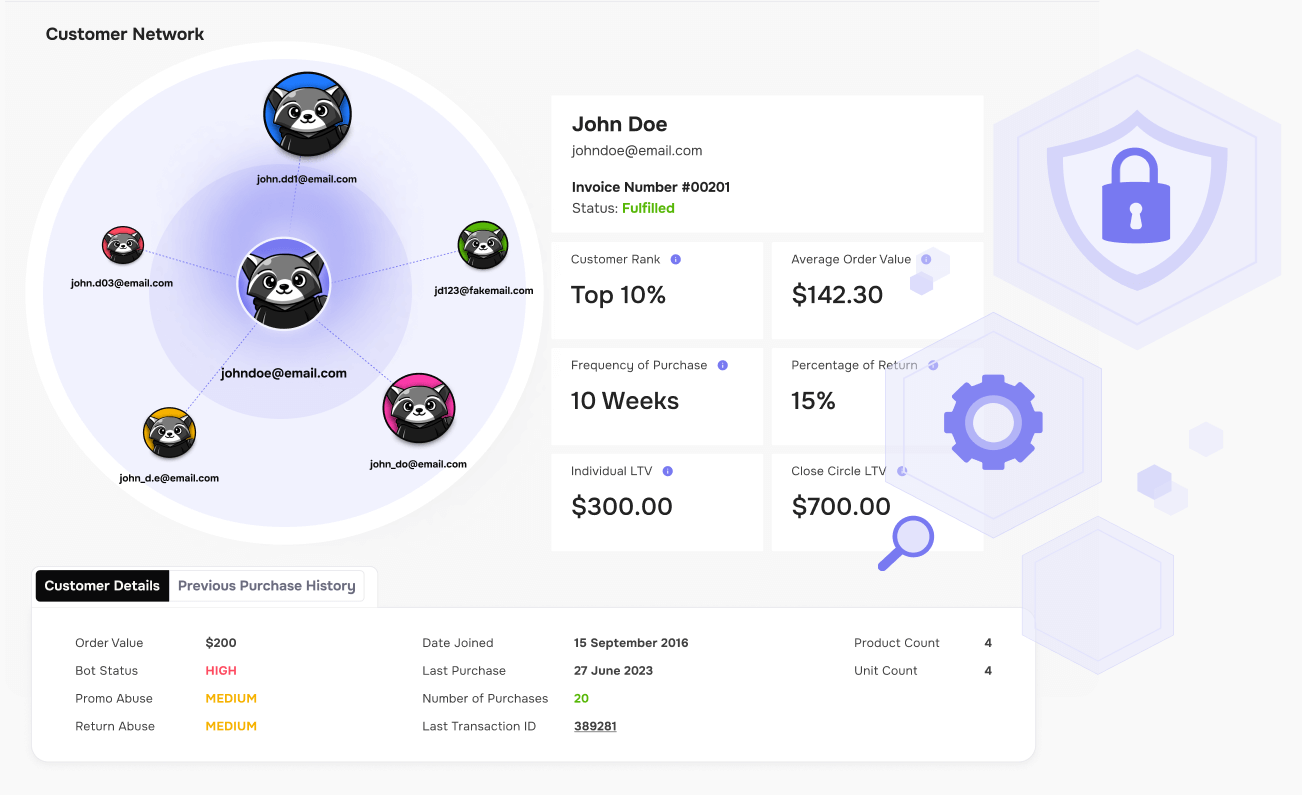The height and width of the screenshot is (795, 1302).
Task: Open the Customer Rank info tooltip icon
Action: 676,259
